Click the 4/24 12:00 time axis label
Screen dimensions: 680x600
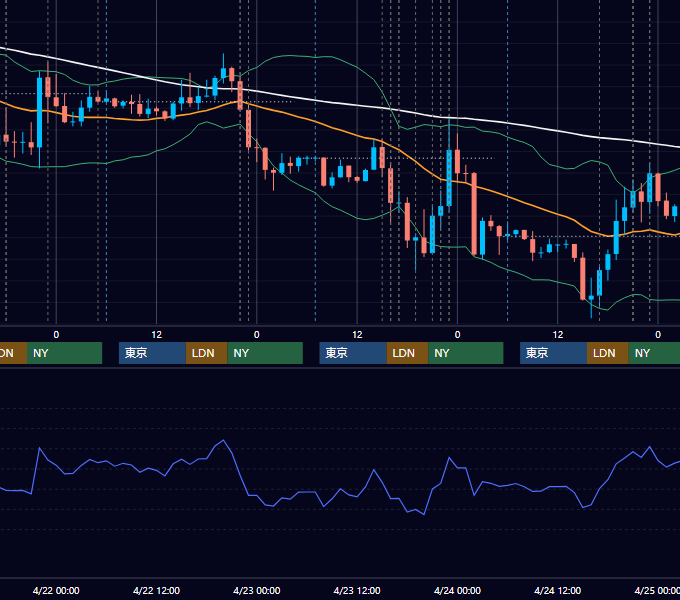point(558,590)
